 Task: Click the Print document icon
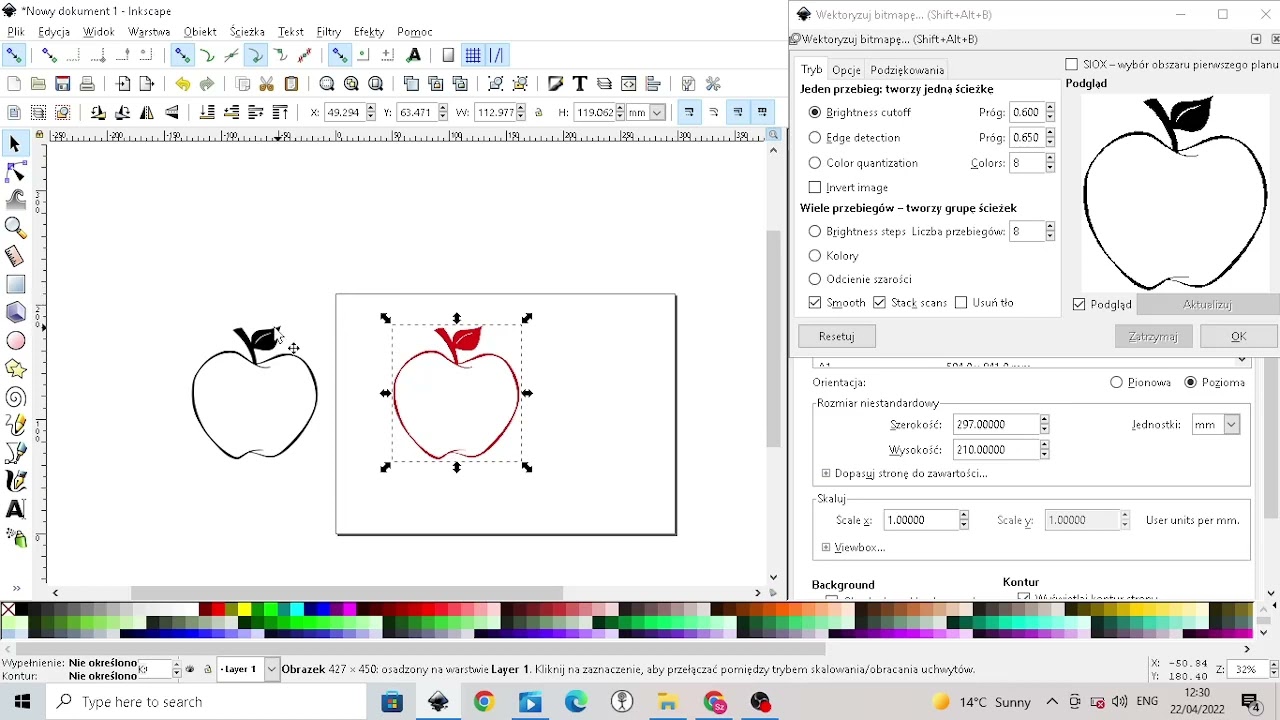[x=87, y=84]
